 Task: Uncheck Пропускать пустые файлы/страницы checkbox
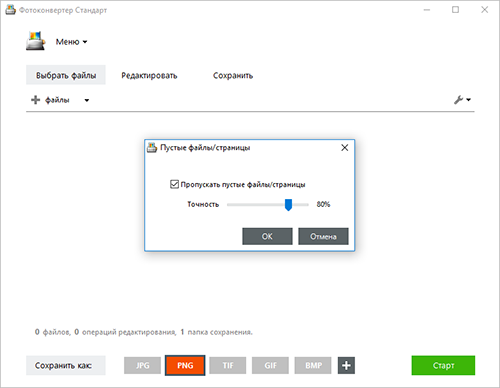pos(174,184)
